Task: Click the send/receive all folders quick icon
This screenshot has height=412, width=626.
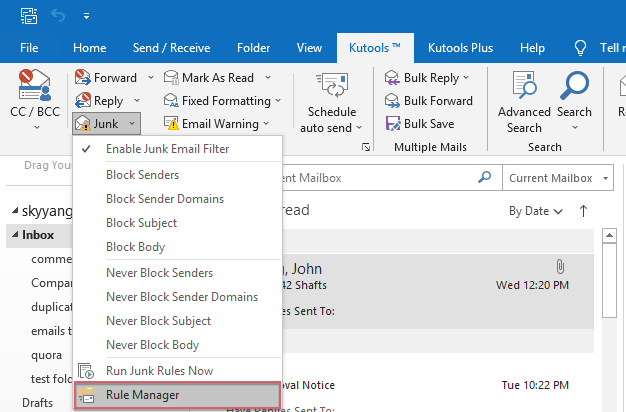Action: tap(29, 16)
